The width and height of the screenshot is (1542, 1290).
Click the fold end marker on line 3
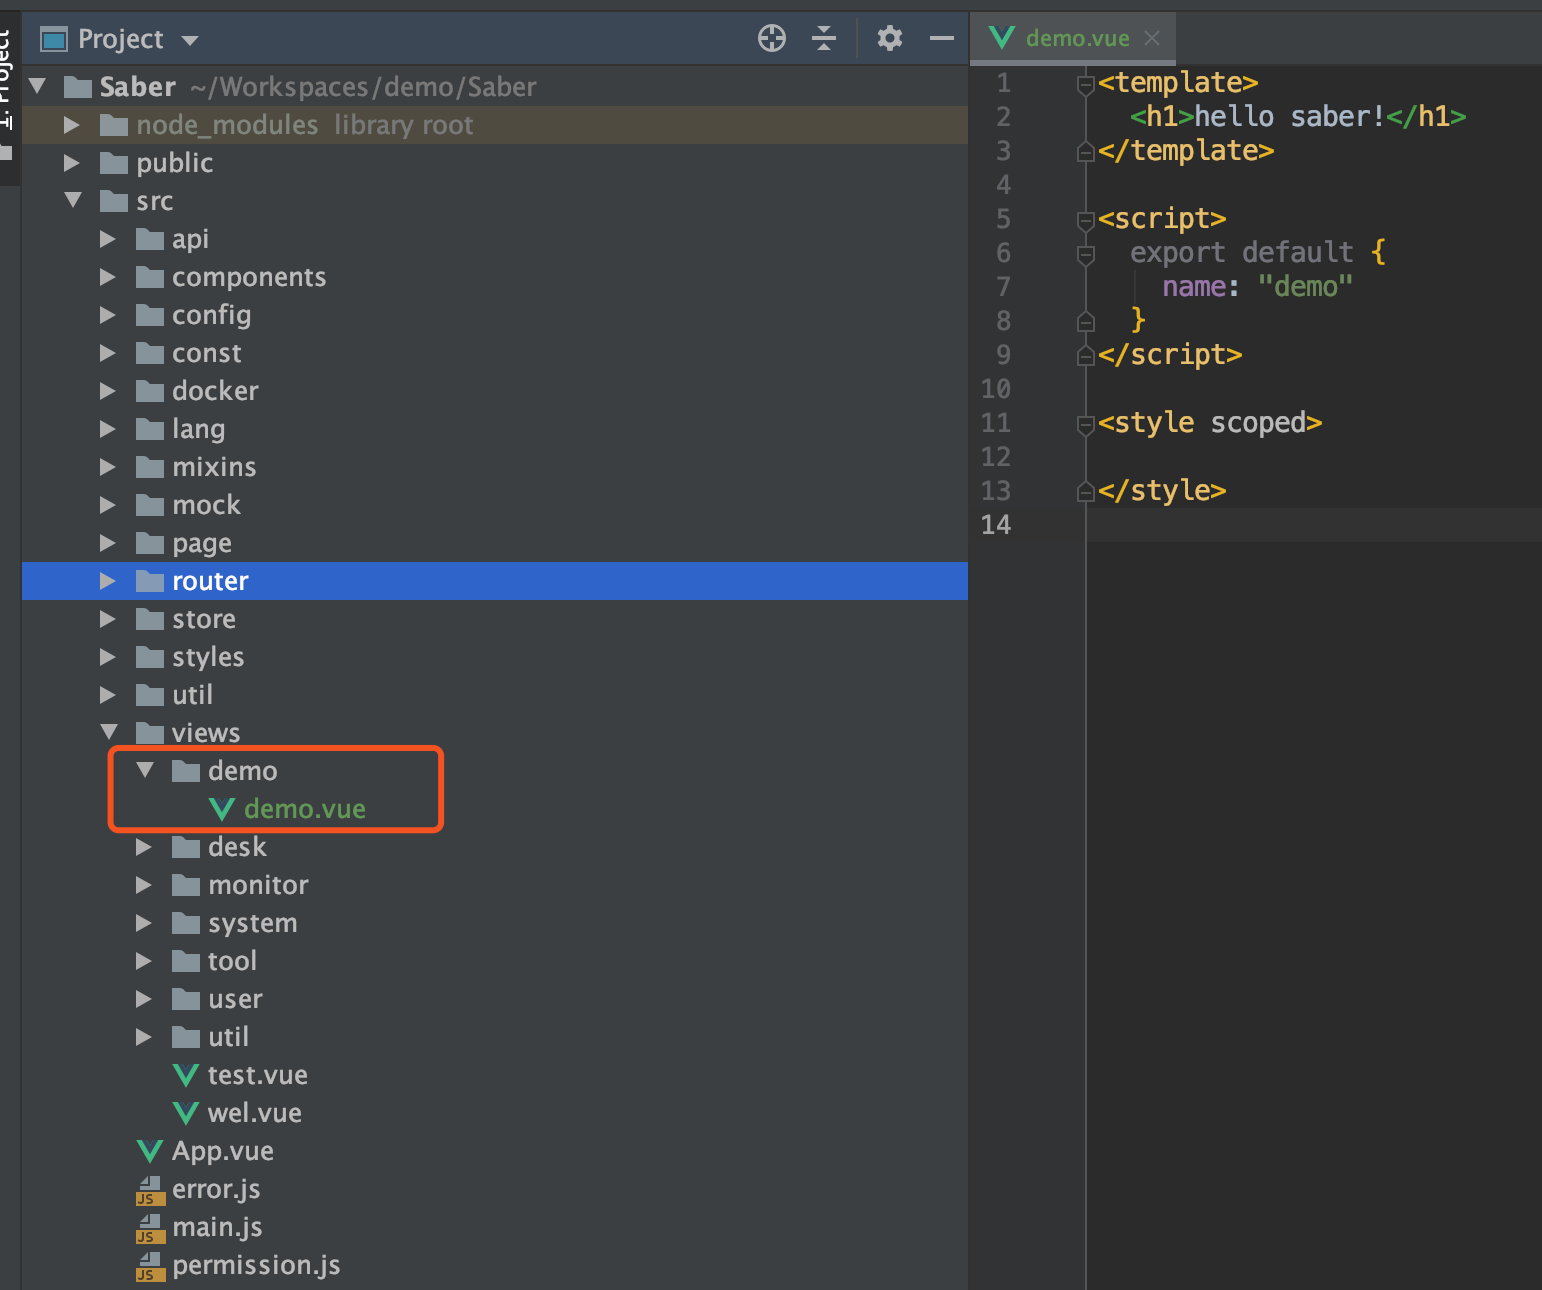[1085, 152]
